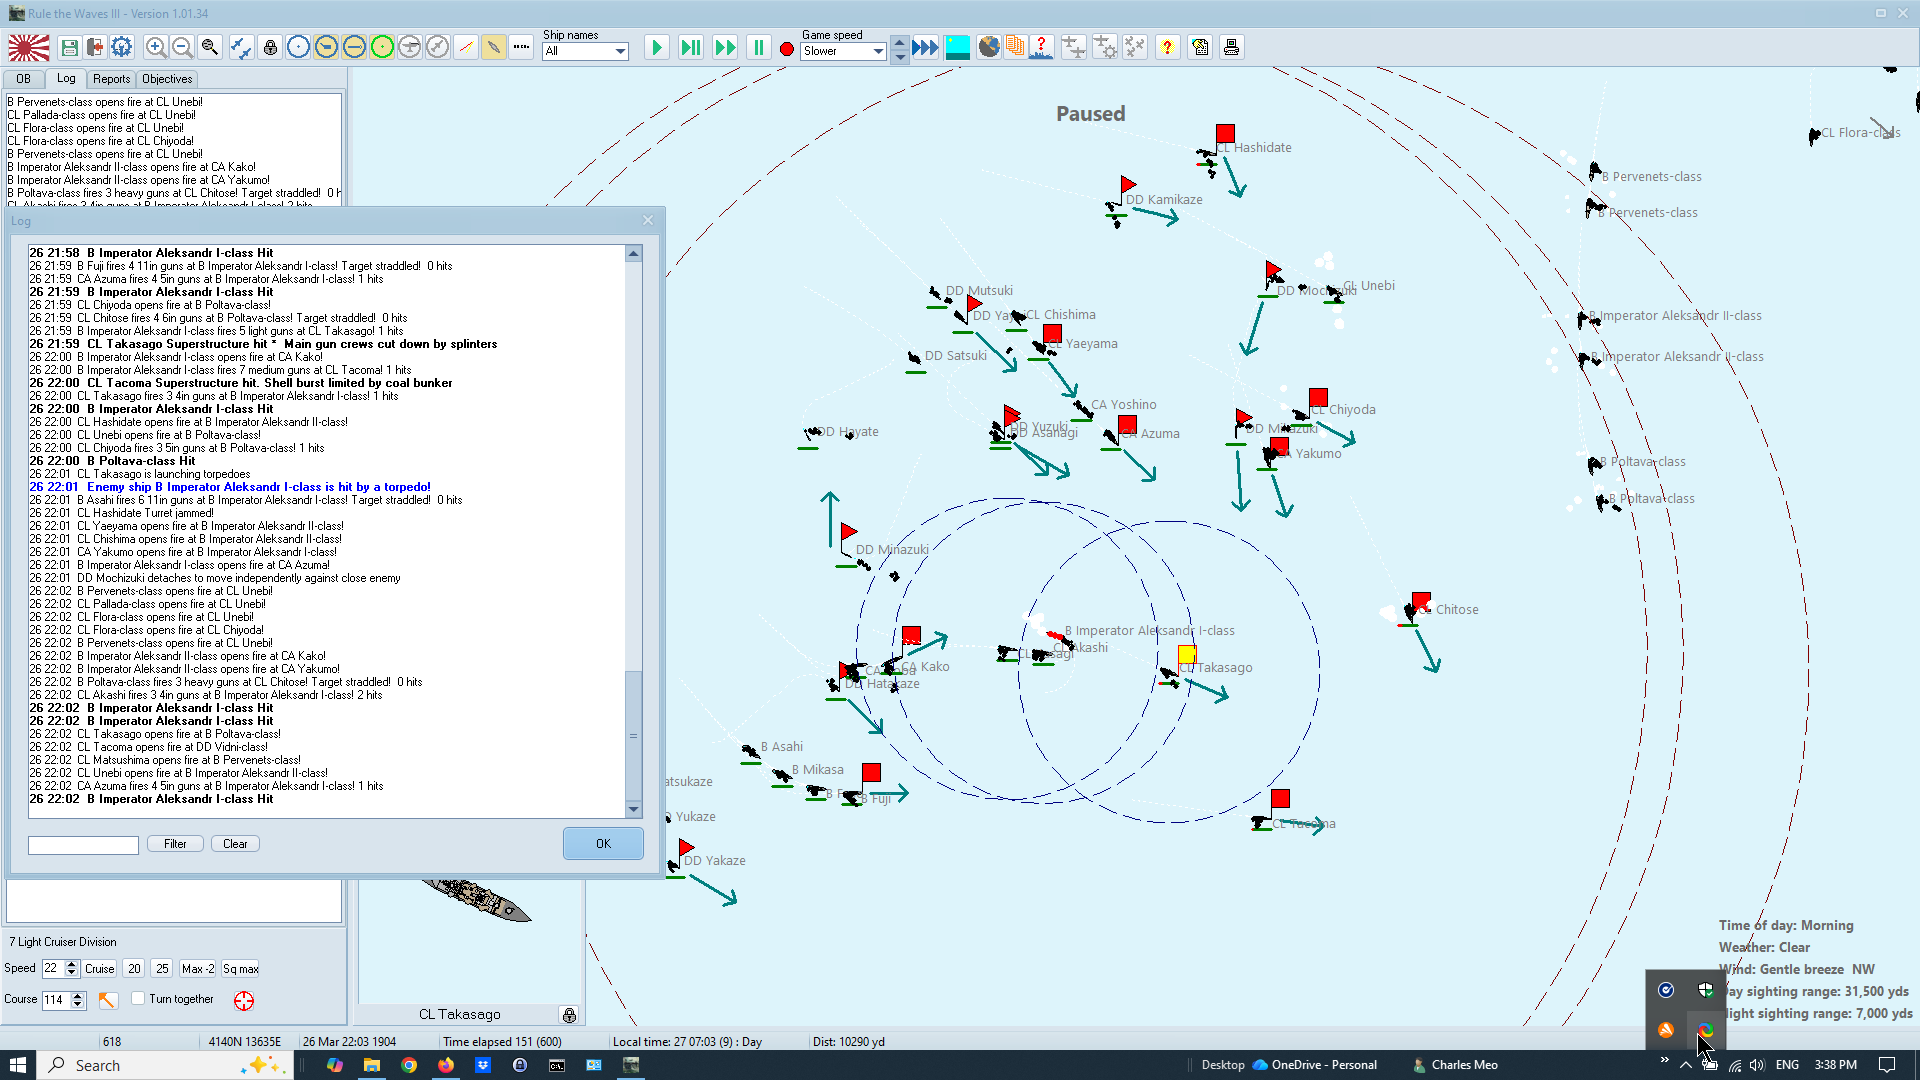
Task: Set division speed to 25
Action: [162, 969]
